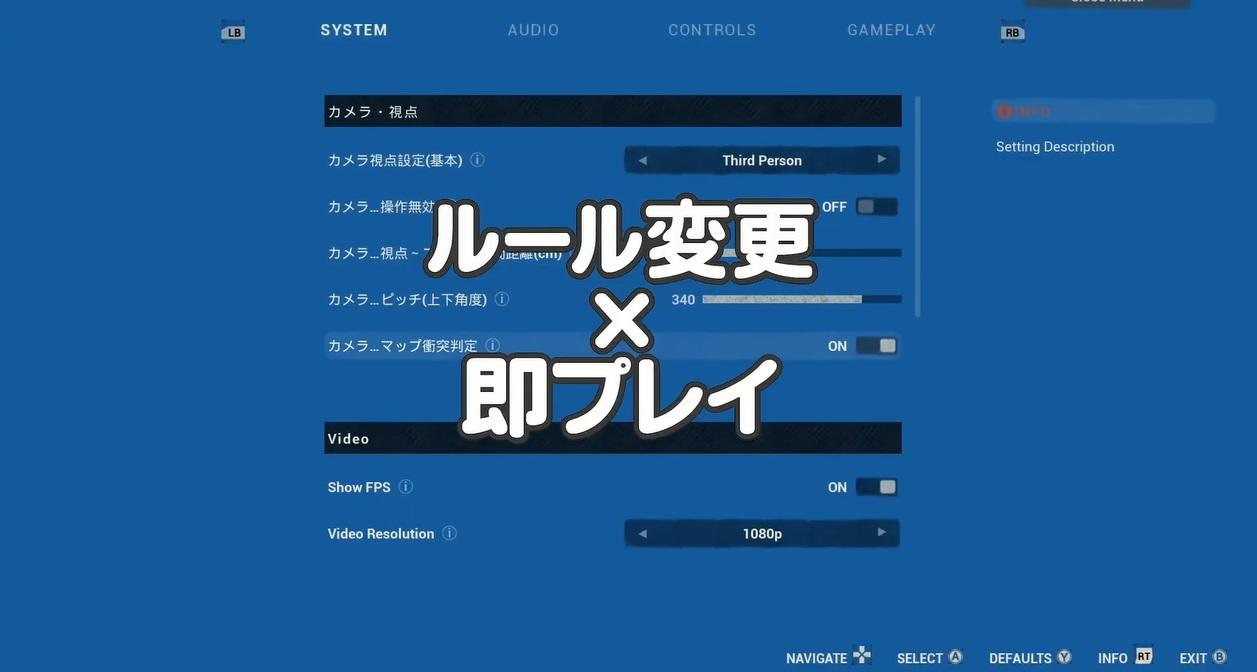Viewport: 1257px width, 672px height.
Task: Disable the カメラ…マップ衝突判定 switch
Action: click(x=876, y=346)
